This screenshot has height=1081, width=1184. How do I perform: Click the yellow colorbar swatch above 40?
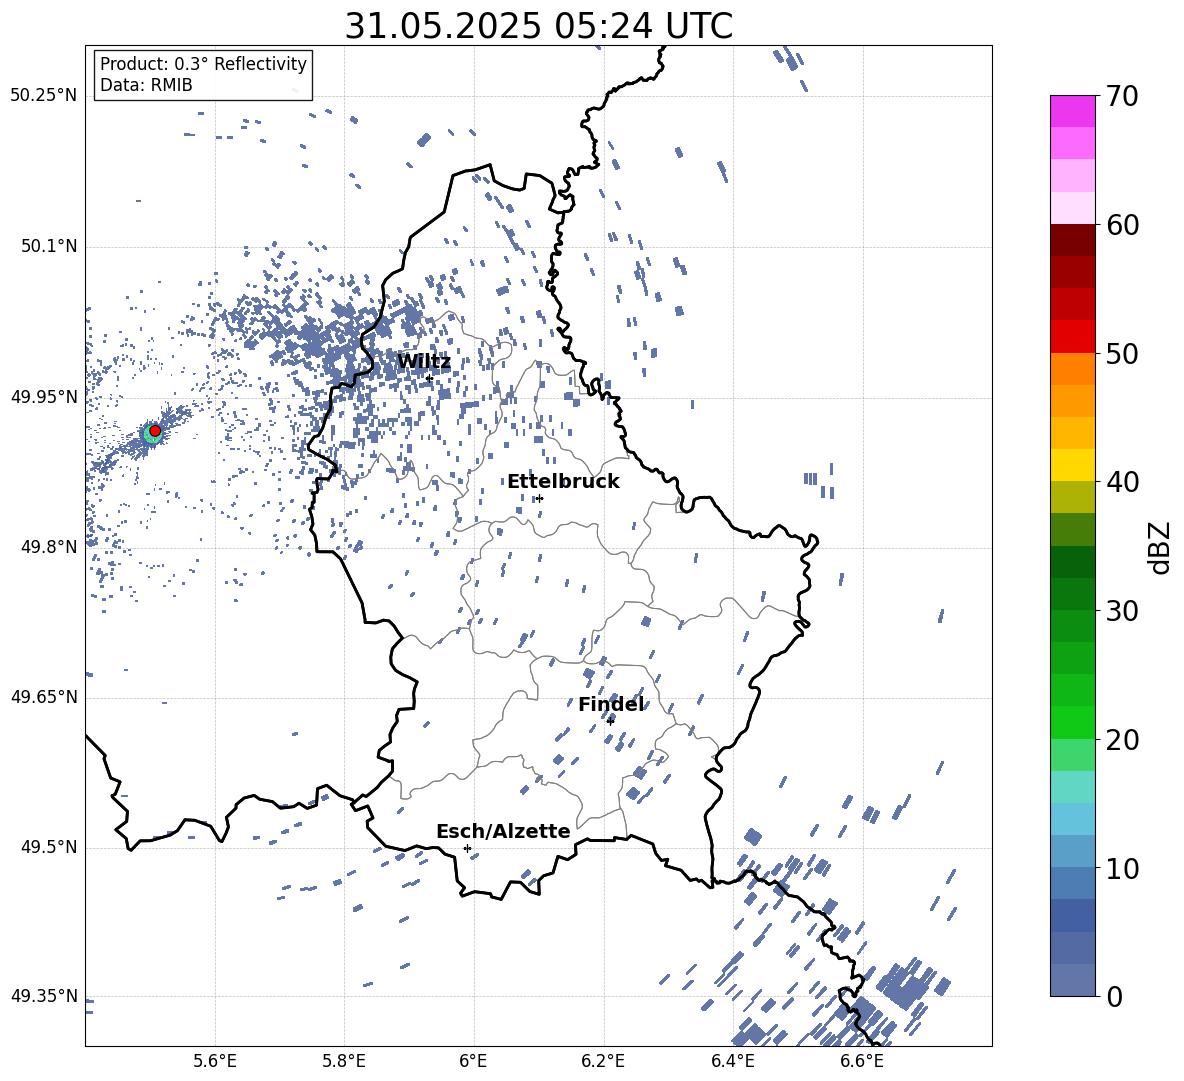pyautogui.click(x=1072, y=465)
